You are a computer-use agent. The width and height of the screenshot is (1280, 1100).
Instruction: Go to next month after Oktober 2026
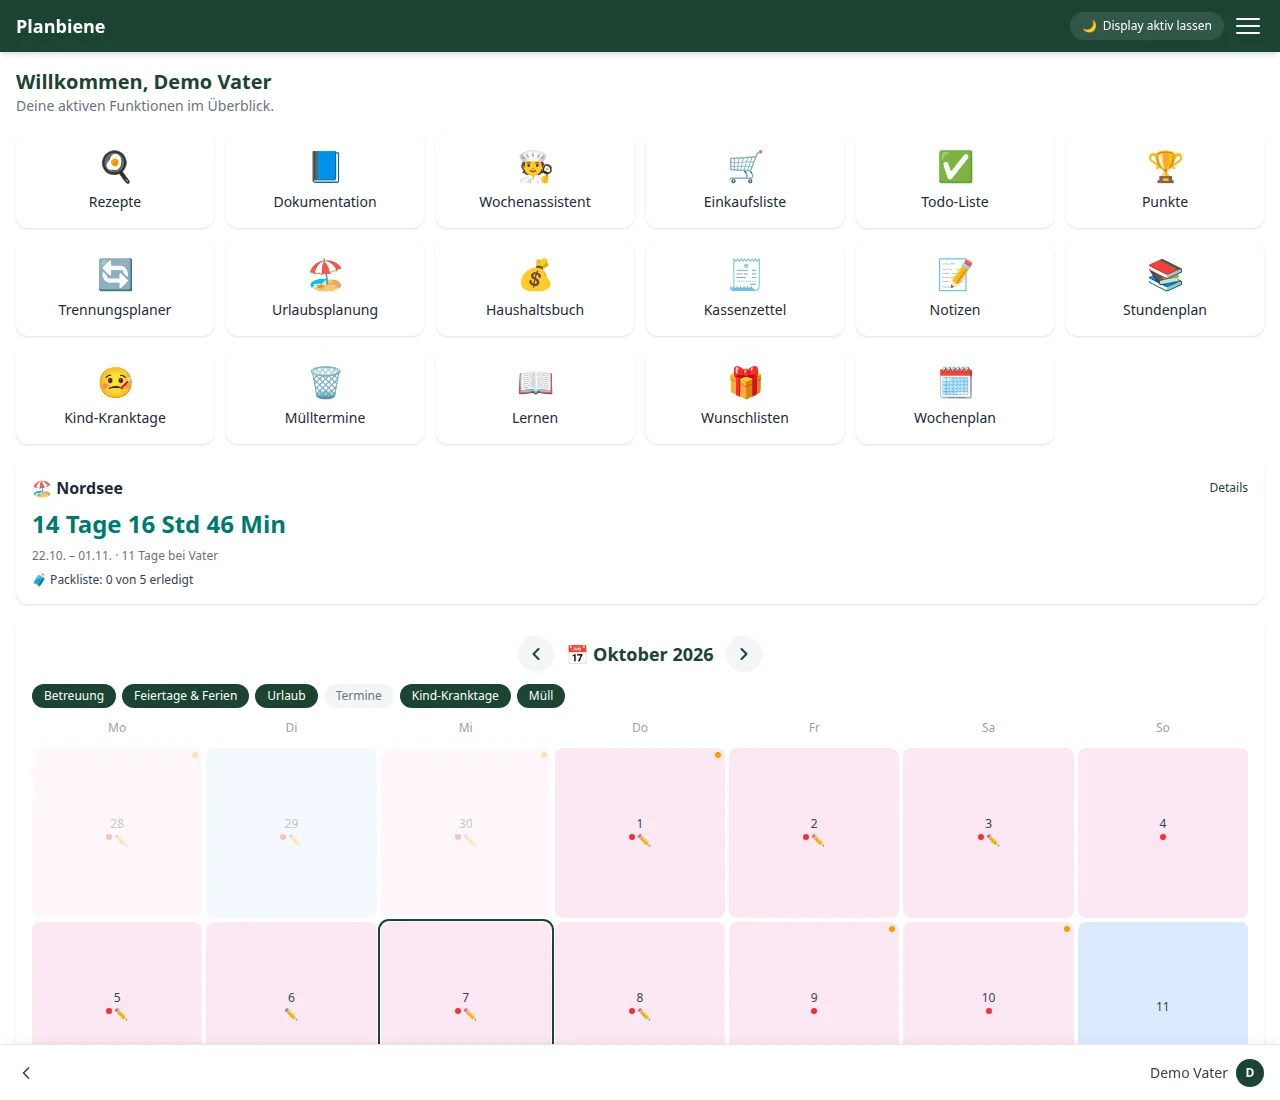click(x=744, y=654)
